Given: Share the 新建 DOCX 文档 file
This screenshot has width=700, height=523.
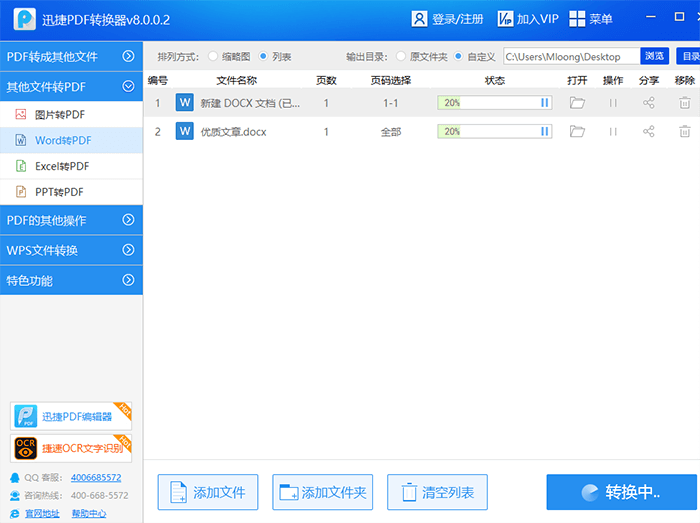Looking at the screenshot, I should (649, 103).
